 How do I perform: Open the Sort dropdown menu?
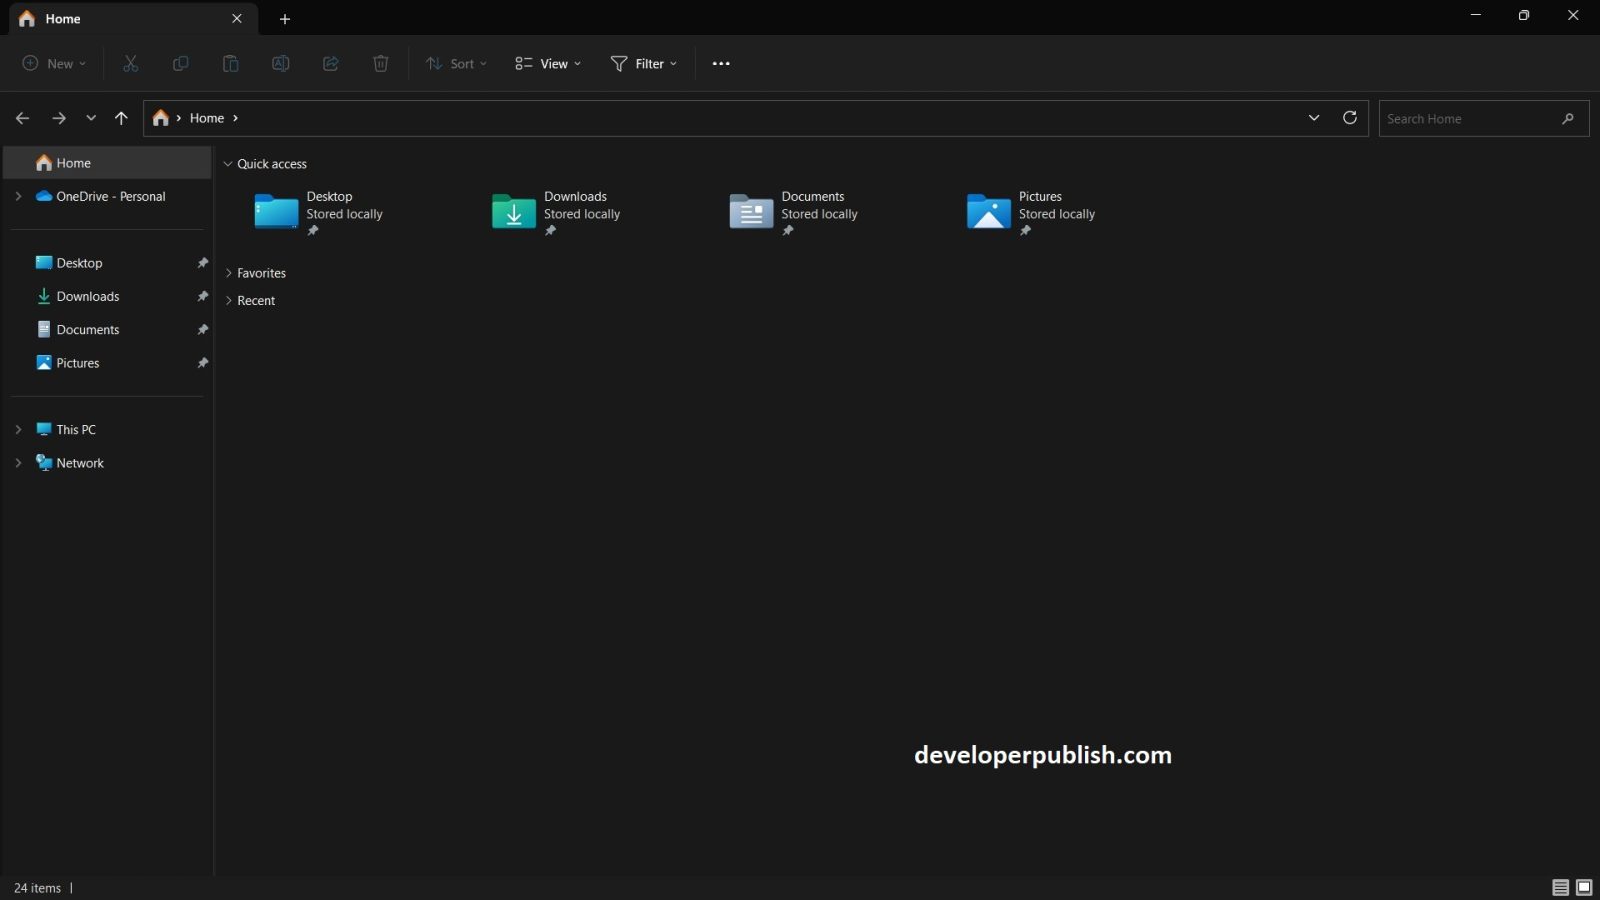455,63
